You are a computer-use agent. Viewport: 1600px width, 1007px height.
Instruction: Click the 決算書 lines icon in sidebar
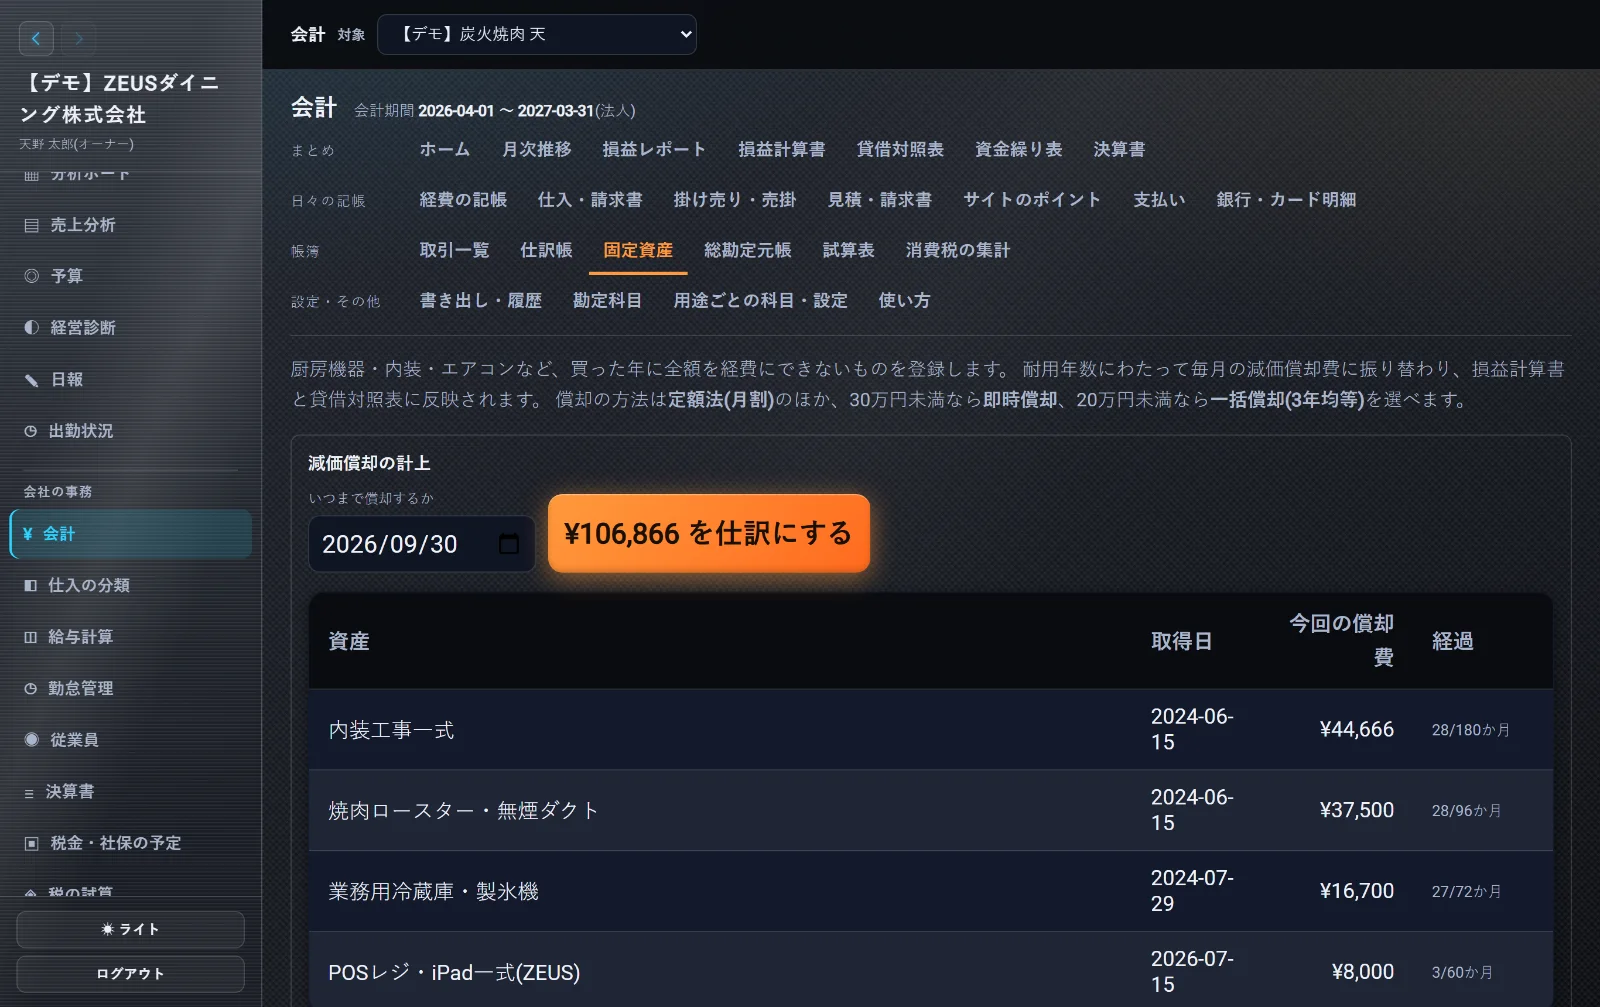(29, 792)
